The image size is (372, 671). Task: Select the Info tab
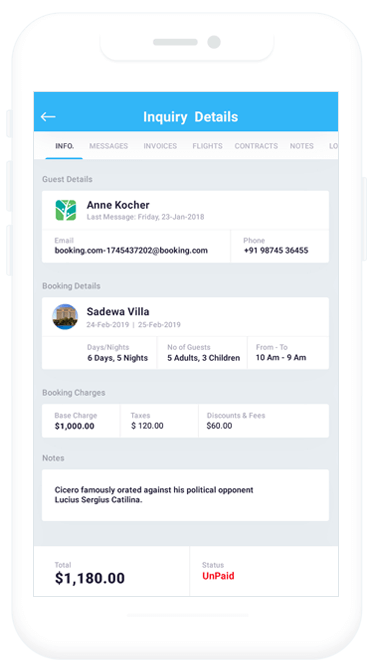coord(64,146)
